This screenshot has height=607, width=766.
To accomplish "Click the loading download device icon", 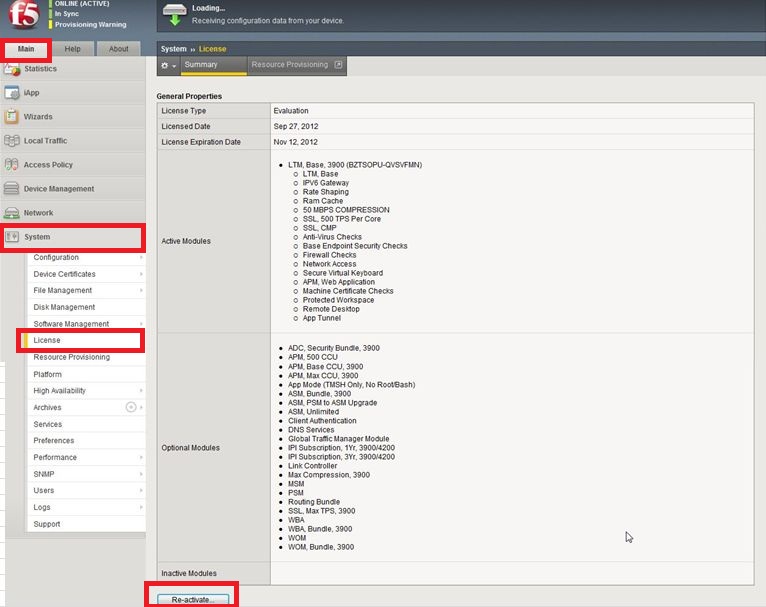I will [x=174, y=15].
